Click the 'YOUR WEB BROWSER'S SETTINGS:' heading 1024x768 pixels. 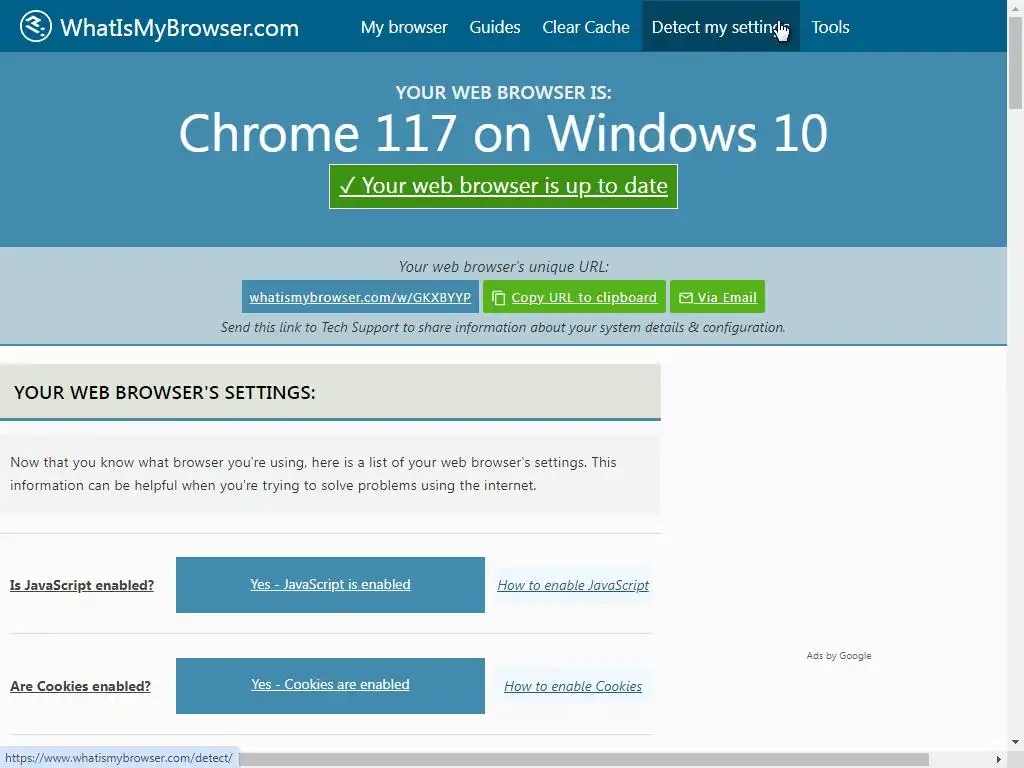coord(165,392)
